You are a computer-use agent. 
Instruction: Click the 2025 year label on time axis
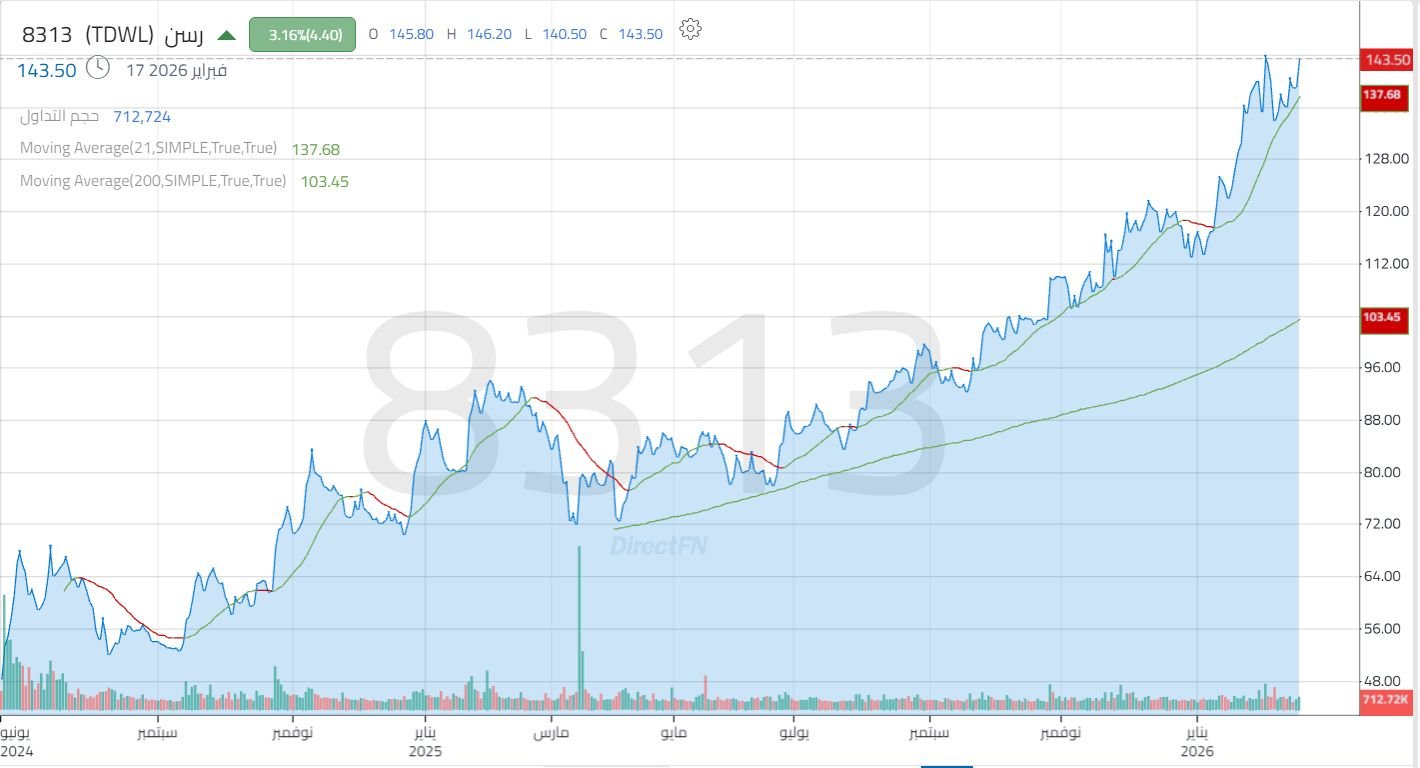pyautogui.click(x=425, y=751)
